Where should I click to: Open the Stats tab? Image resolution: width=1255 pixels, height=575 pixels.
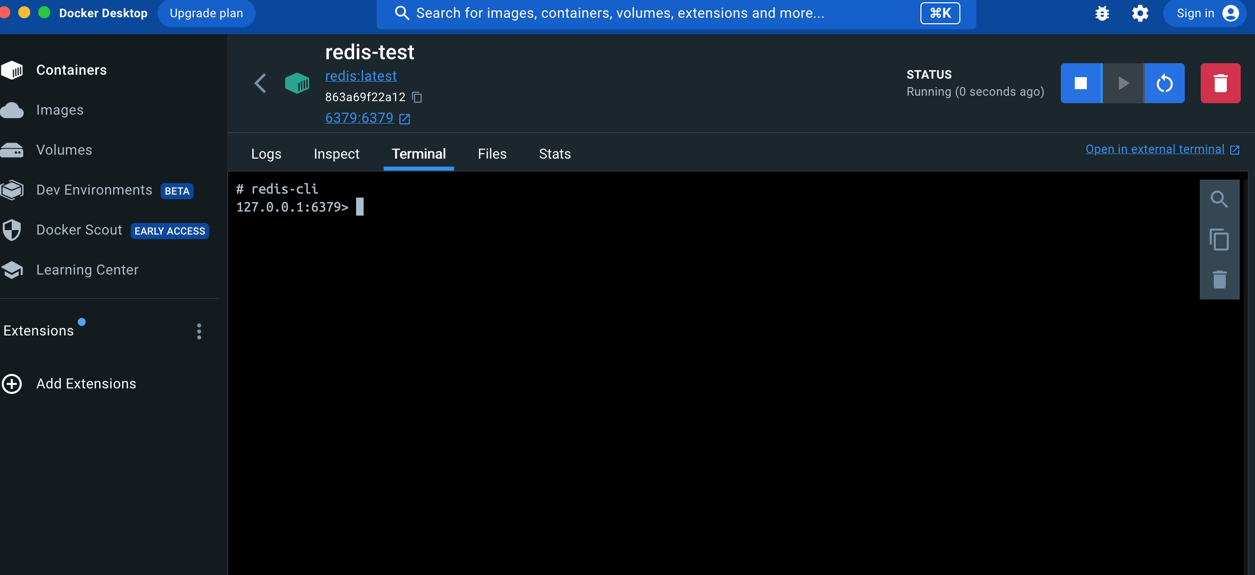(x=555, y=154)
